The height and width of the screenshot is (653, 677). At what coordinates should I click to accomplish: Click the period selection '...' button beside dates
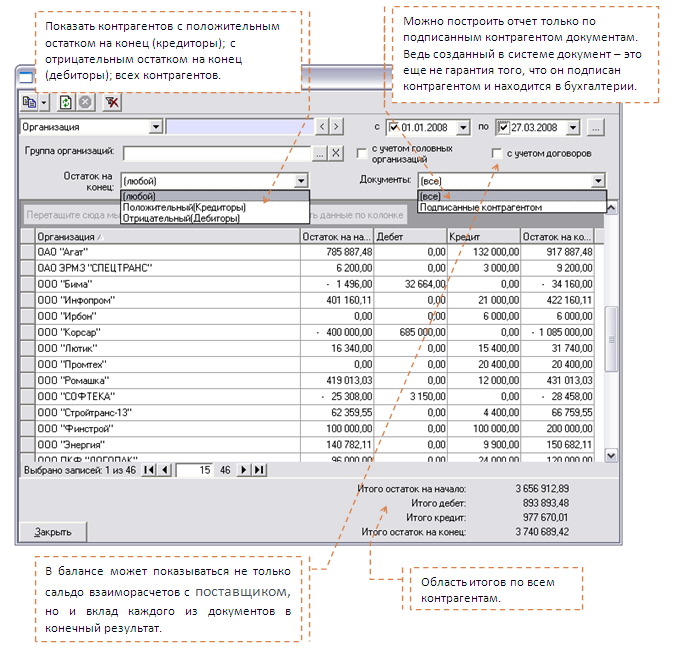click(596, 128)
